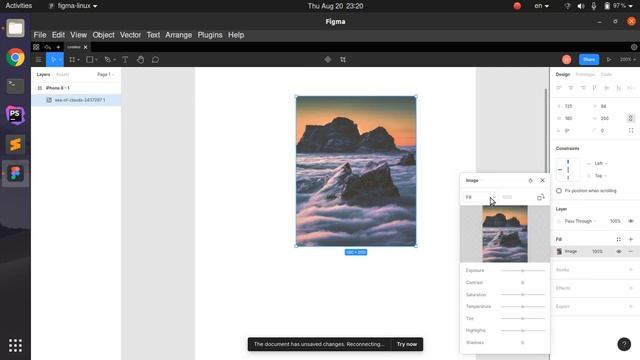Image resolution: width=640 pixels, height=360 pixels.
Task: Open the fill styles four-dot icon
Action: pyautogui.click(x=618, y=239)
